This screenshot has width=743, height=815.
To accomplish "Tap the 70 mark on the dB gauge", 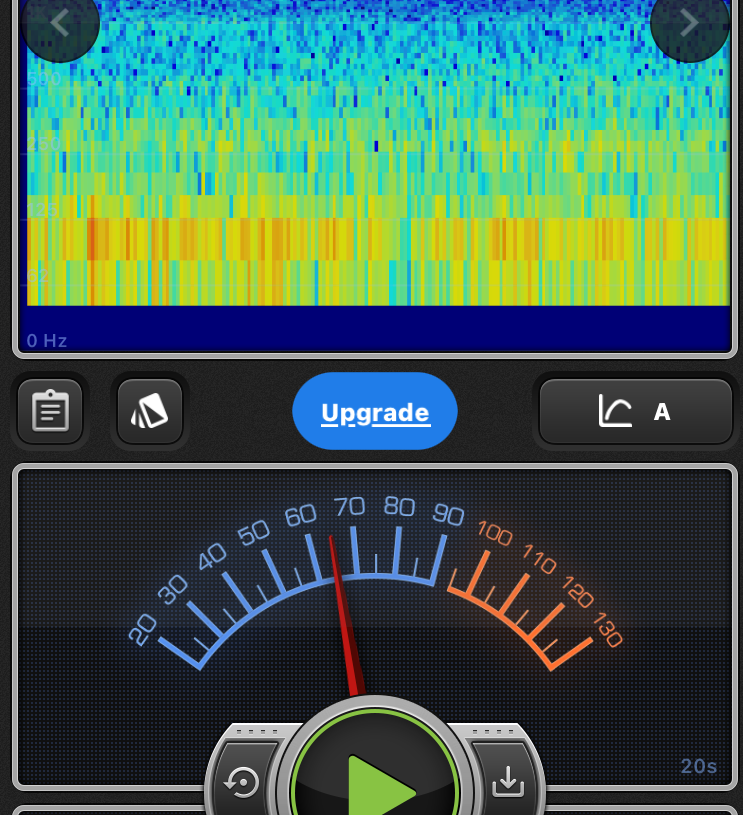I will click(350, 507).
